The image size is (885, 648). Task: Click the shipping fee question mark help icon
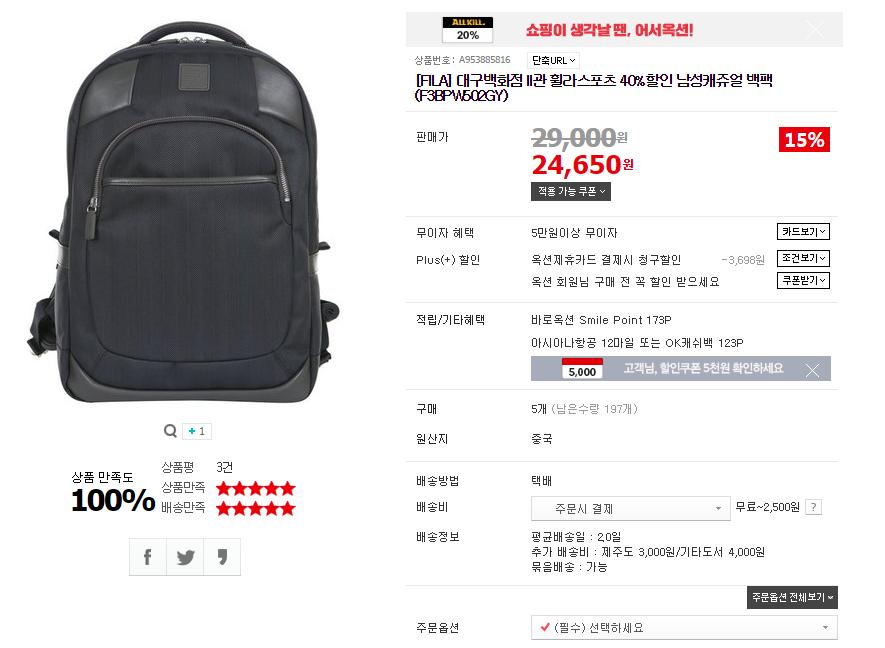pos(813,507)
